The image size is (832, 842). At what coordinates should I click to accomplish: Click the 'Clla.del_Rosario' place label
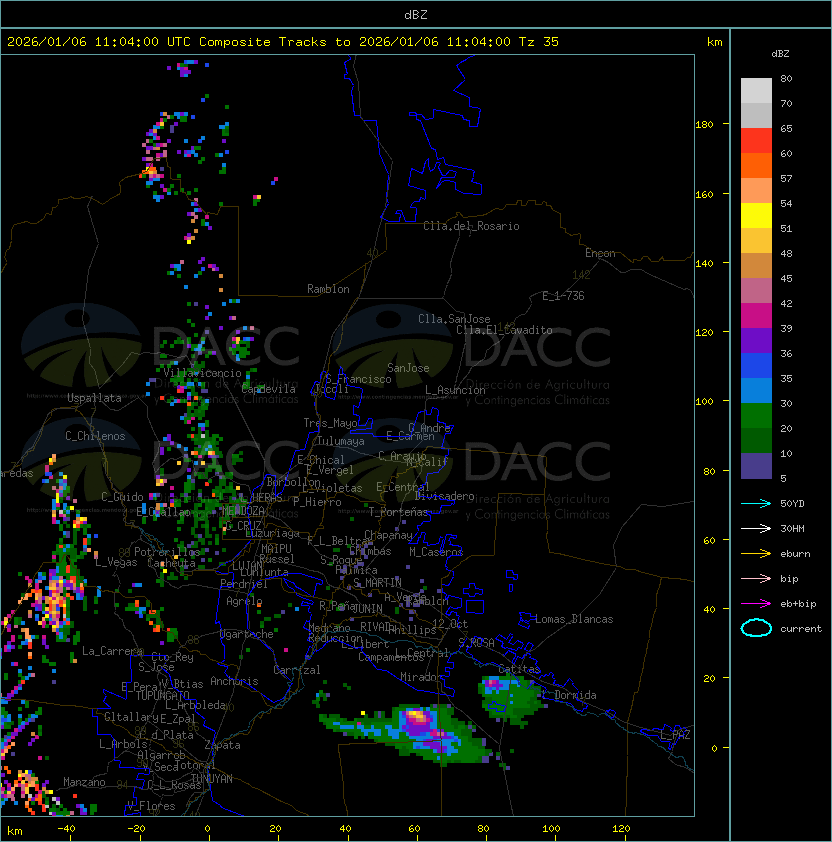point(471,226)
